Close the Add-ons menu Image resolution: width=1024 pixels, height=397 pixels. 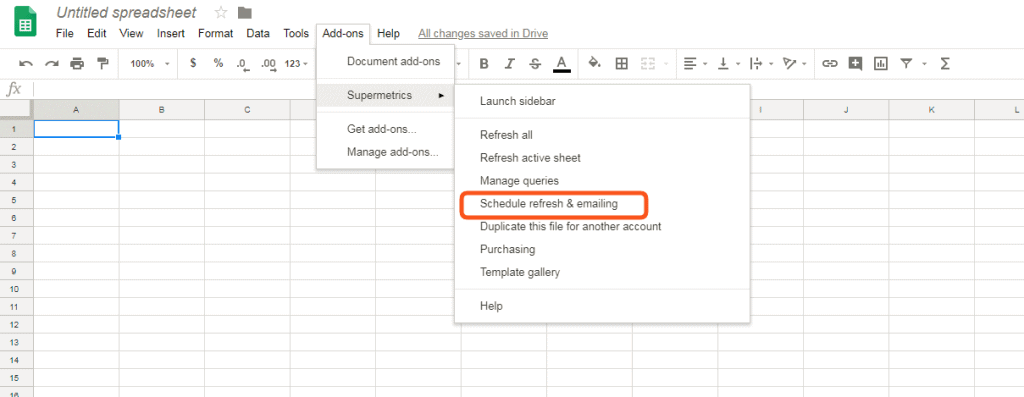[x=343, y=33]
